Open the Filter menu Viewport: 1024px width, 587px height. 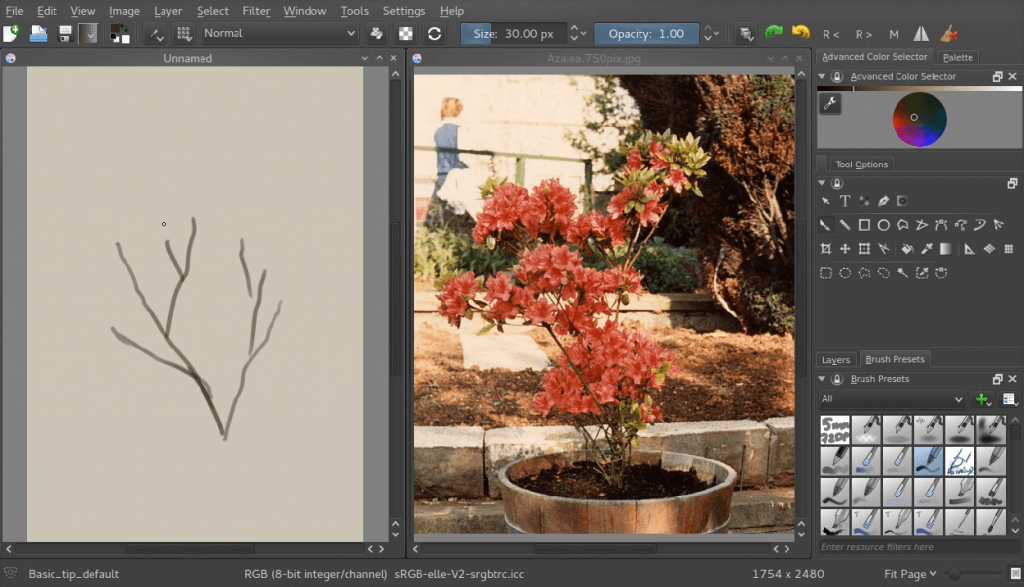tap(256, 11)
